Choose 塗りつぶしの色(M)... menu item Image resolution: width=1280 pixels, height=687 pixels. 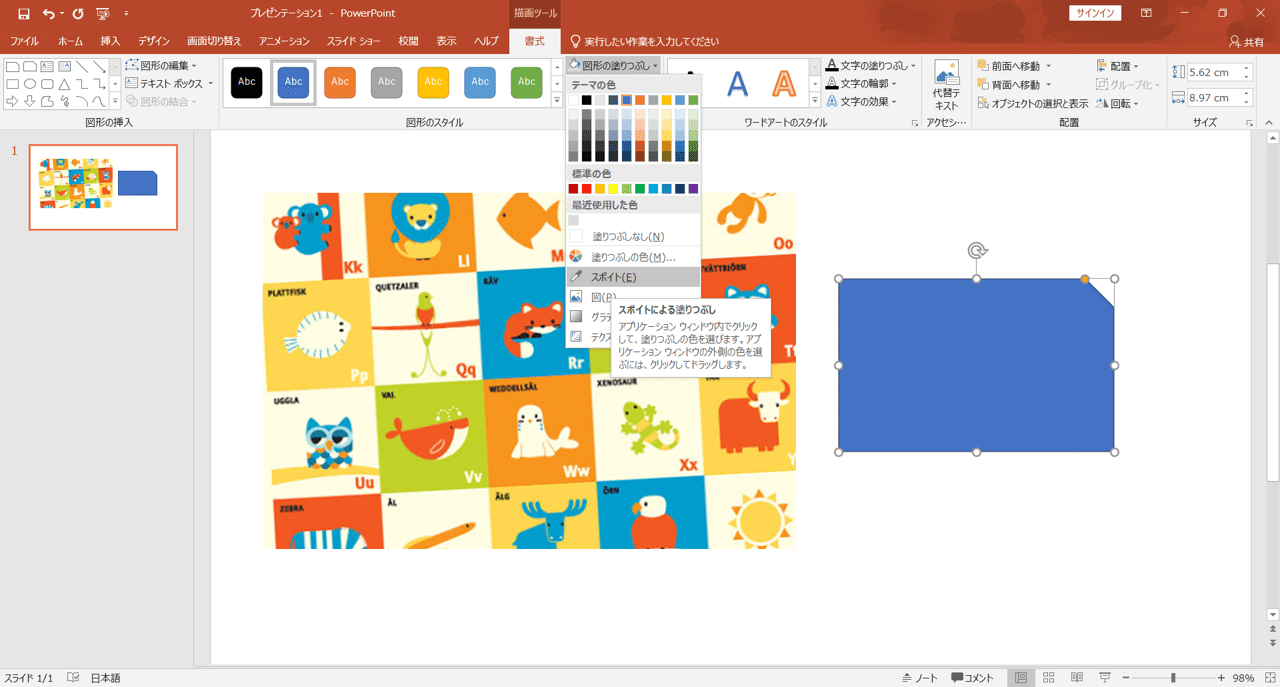(633, 257)
